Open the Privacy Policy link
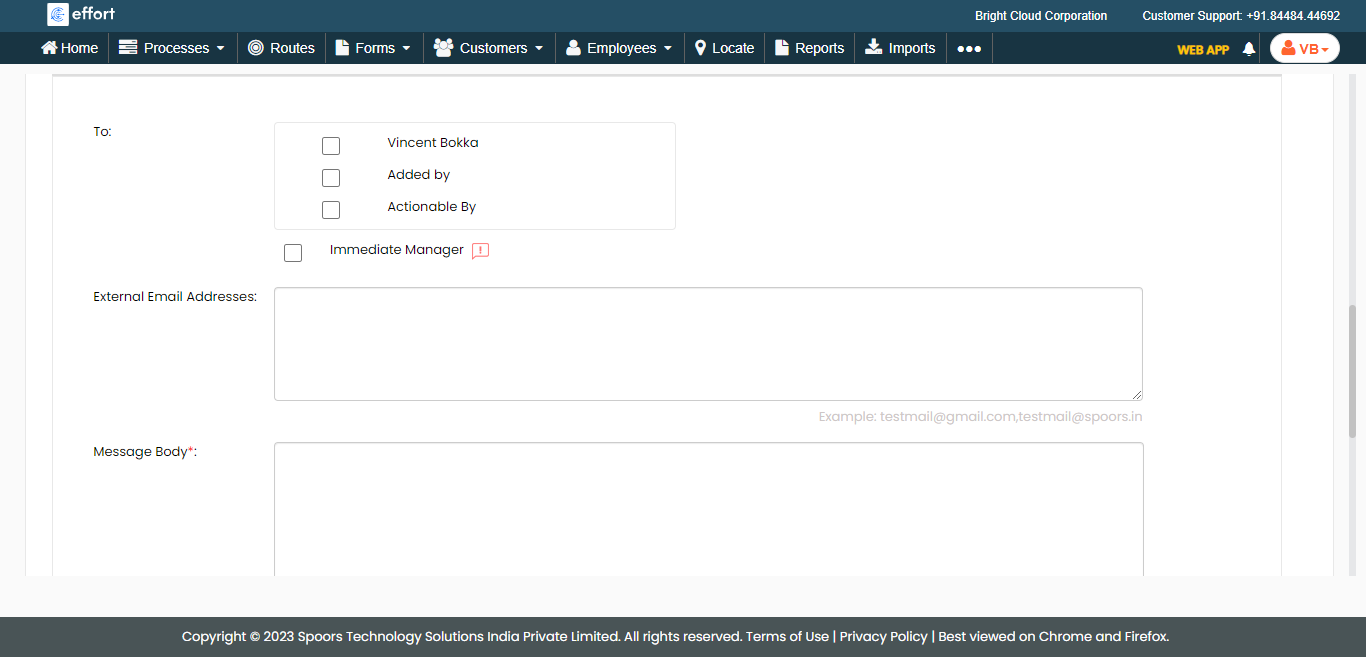Screen dimensions: 1366x657 click(883, 637)
